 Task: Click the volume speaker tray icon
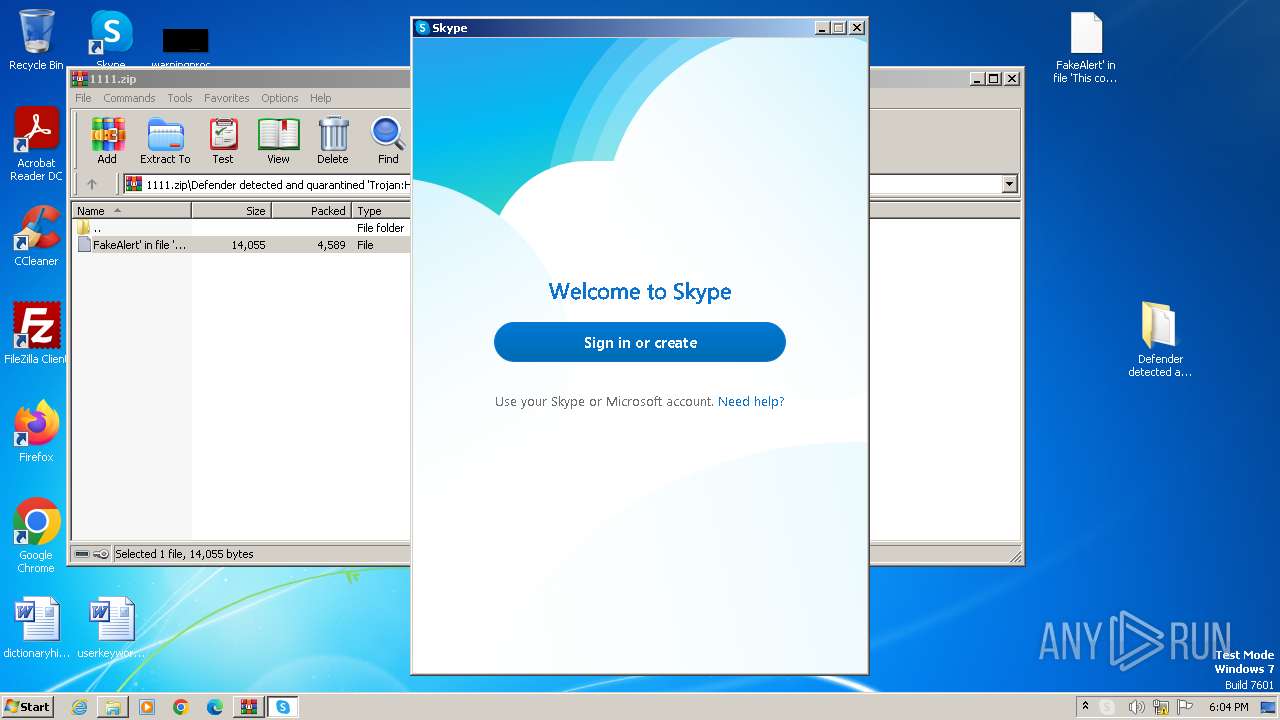pyautogui.click(x=1136, y=707)
